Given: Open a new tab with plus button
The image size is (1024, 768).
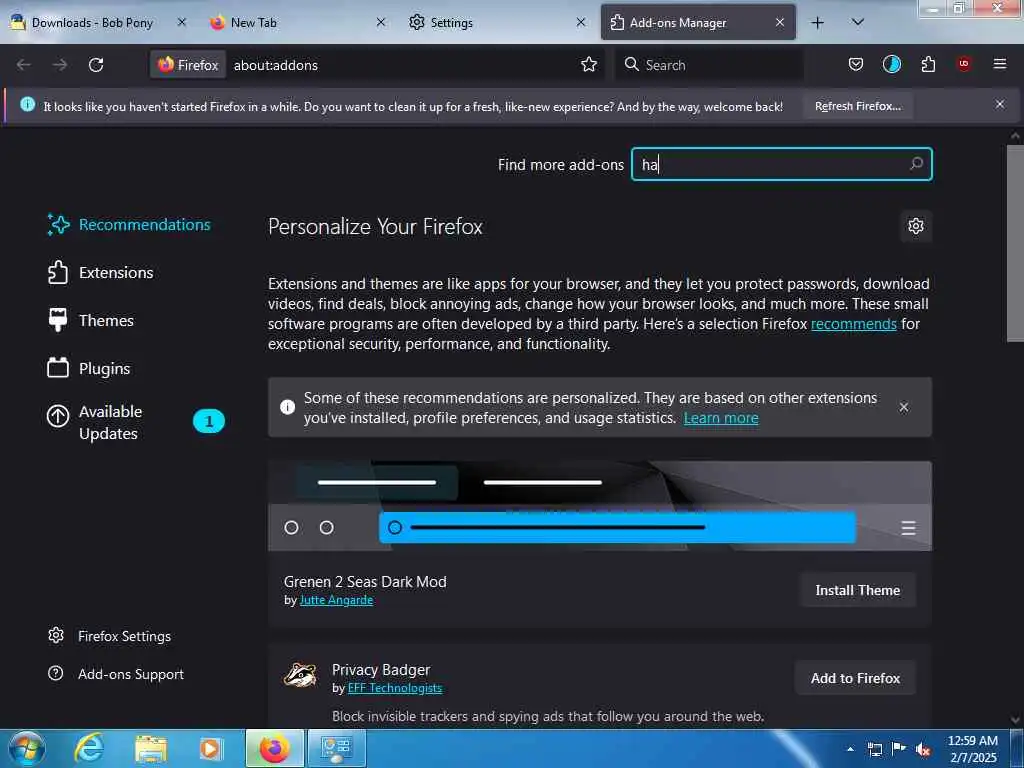Looking at the screenshot, I should [x=817, y=23].
